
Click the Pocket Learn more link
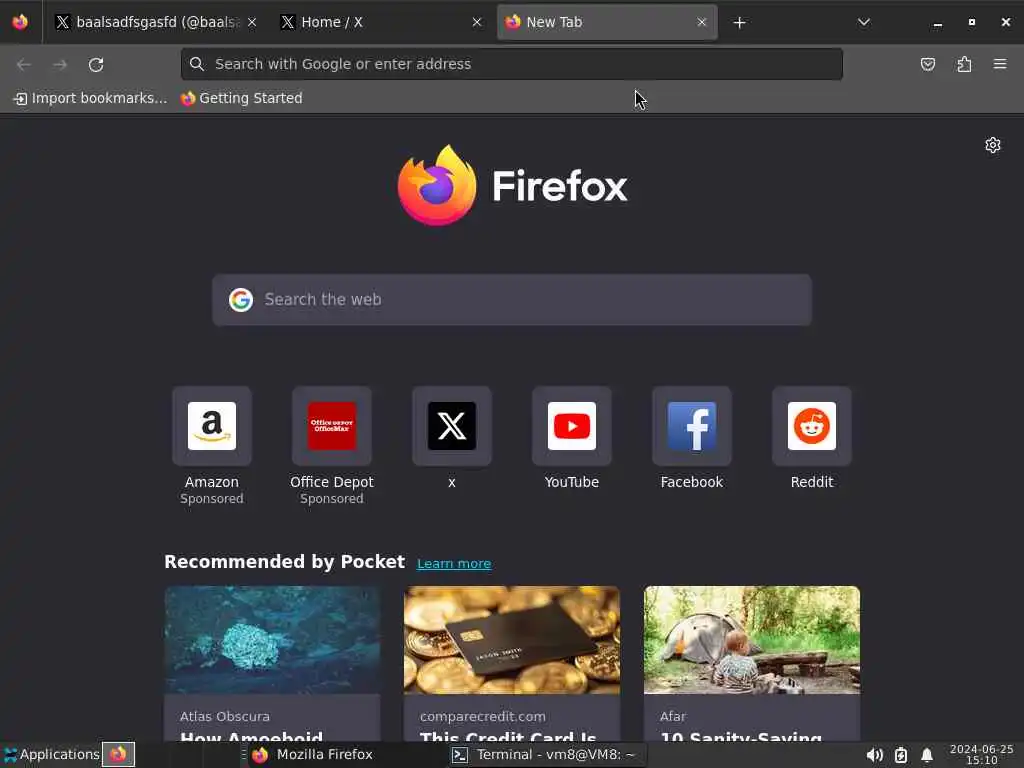(x=454, y=564)
